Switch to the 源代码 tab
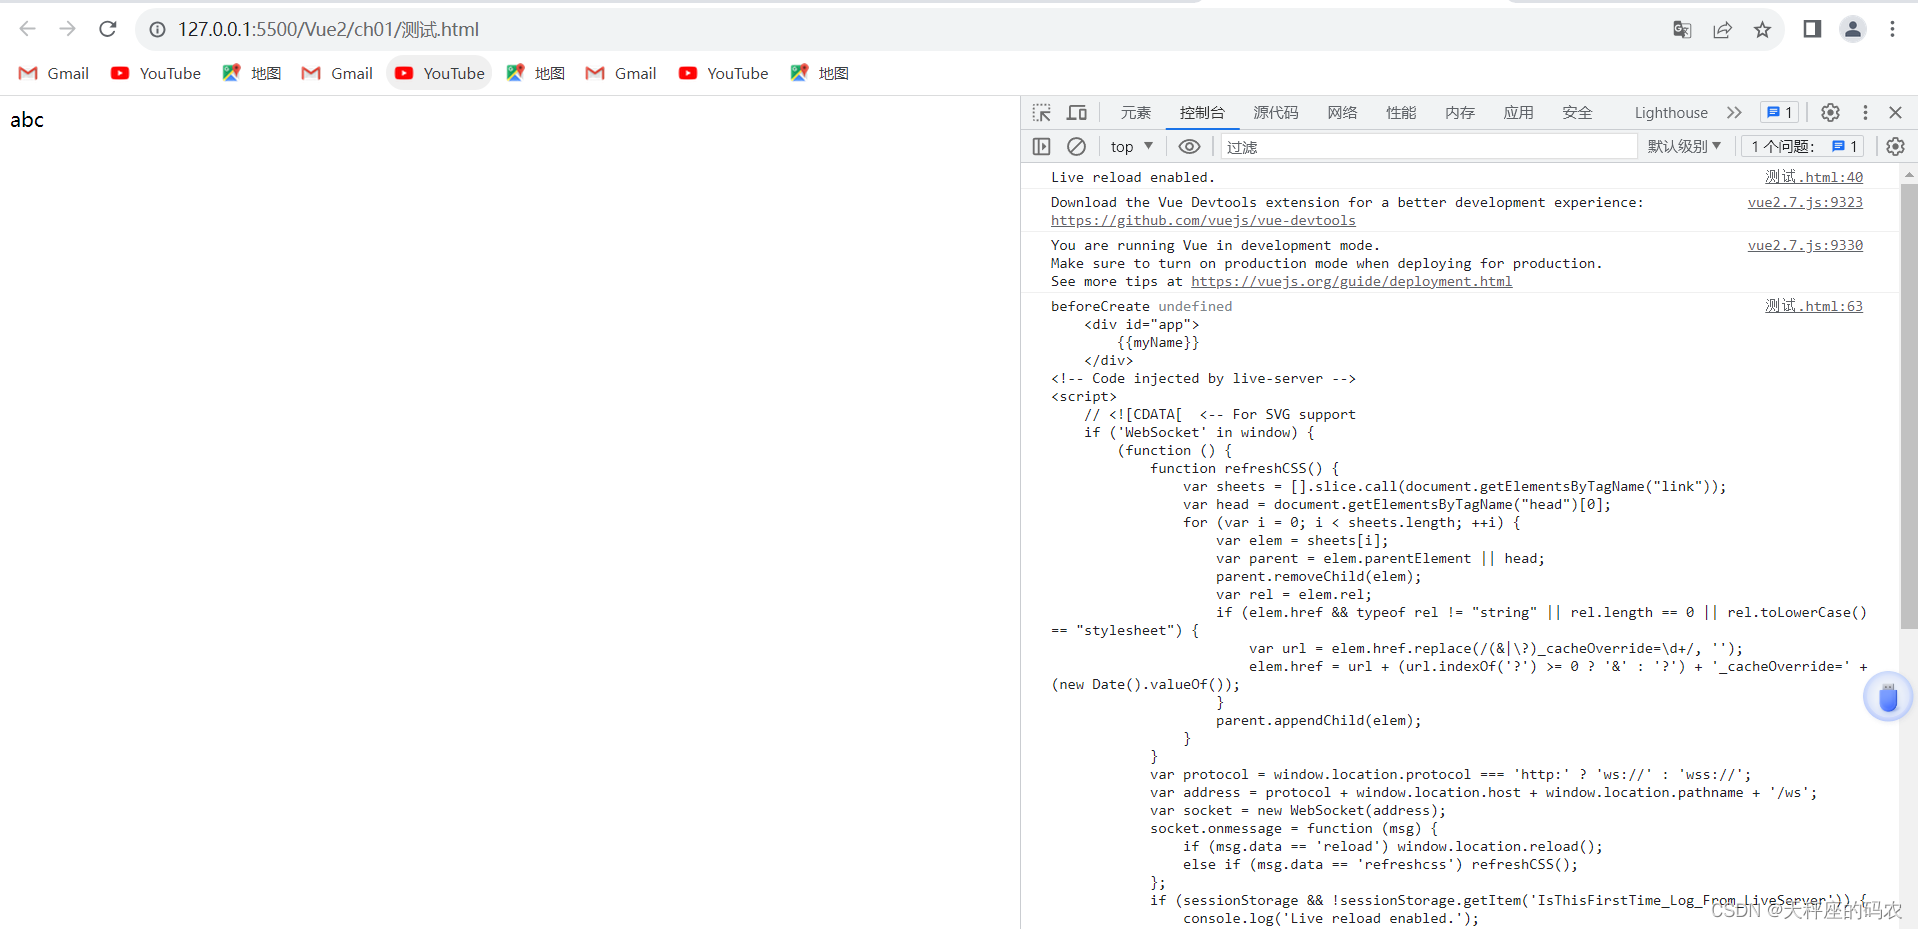This screenshot has height=929, width=1918. (x=1276, y=113)
